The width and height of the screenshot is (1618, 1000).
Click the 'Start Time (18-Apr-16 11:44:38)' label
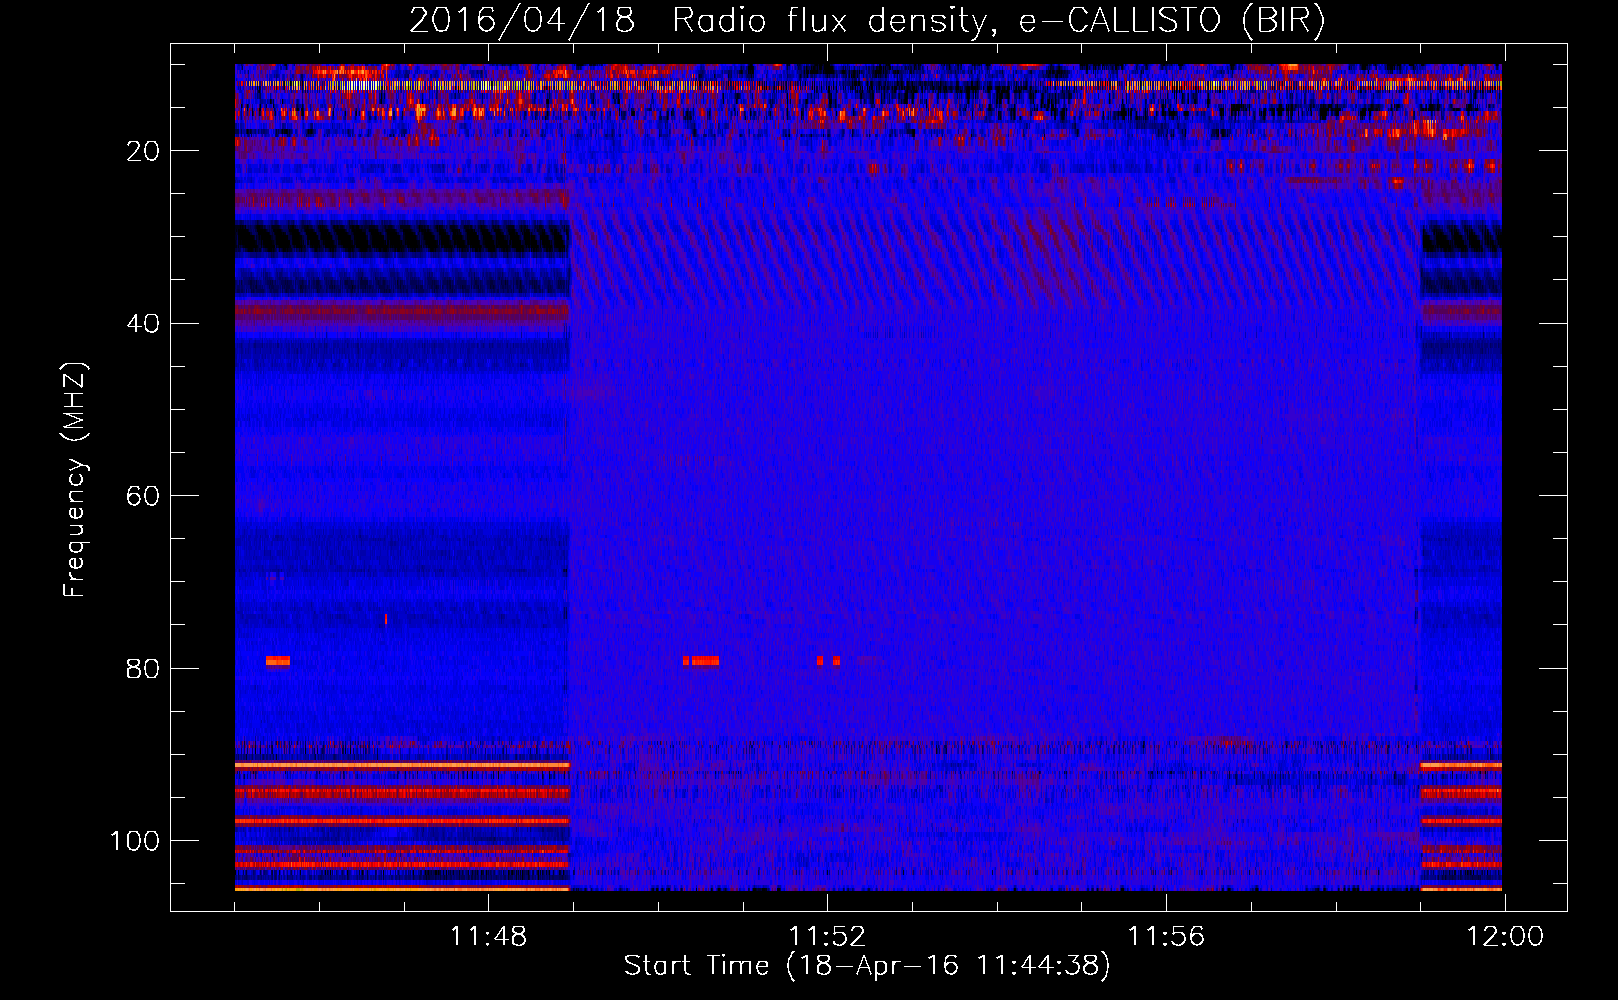[867, 966]
